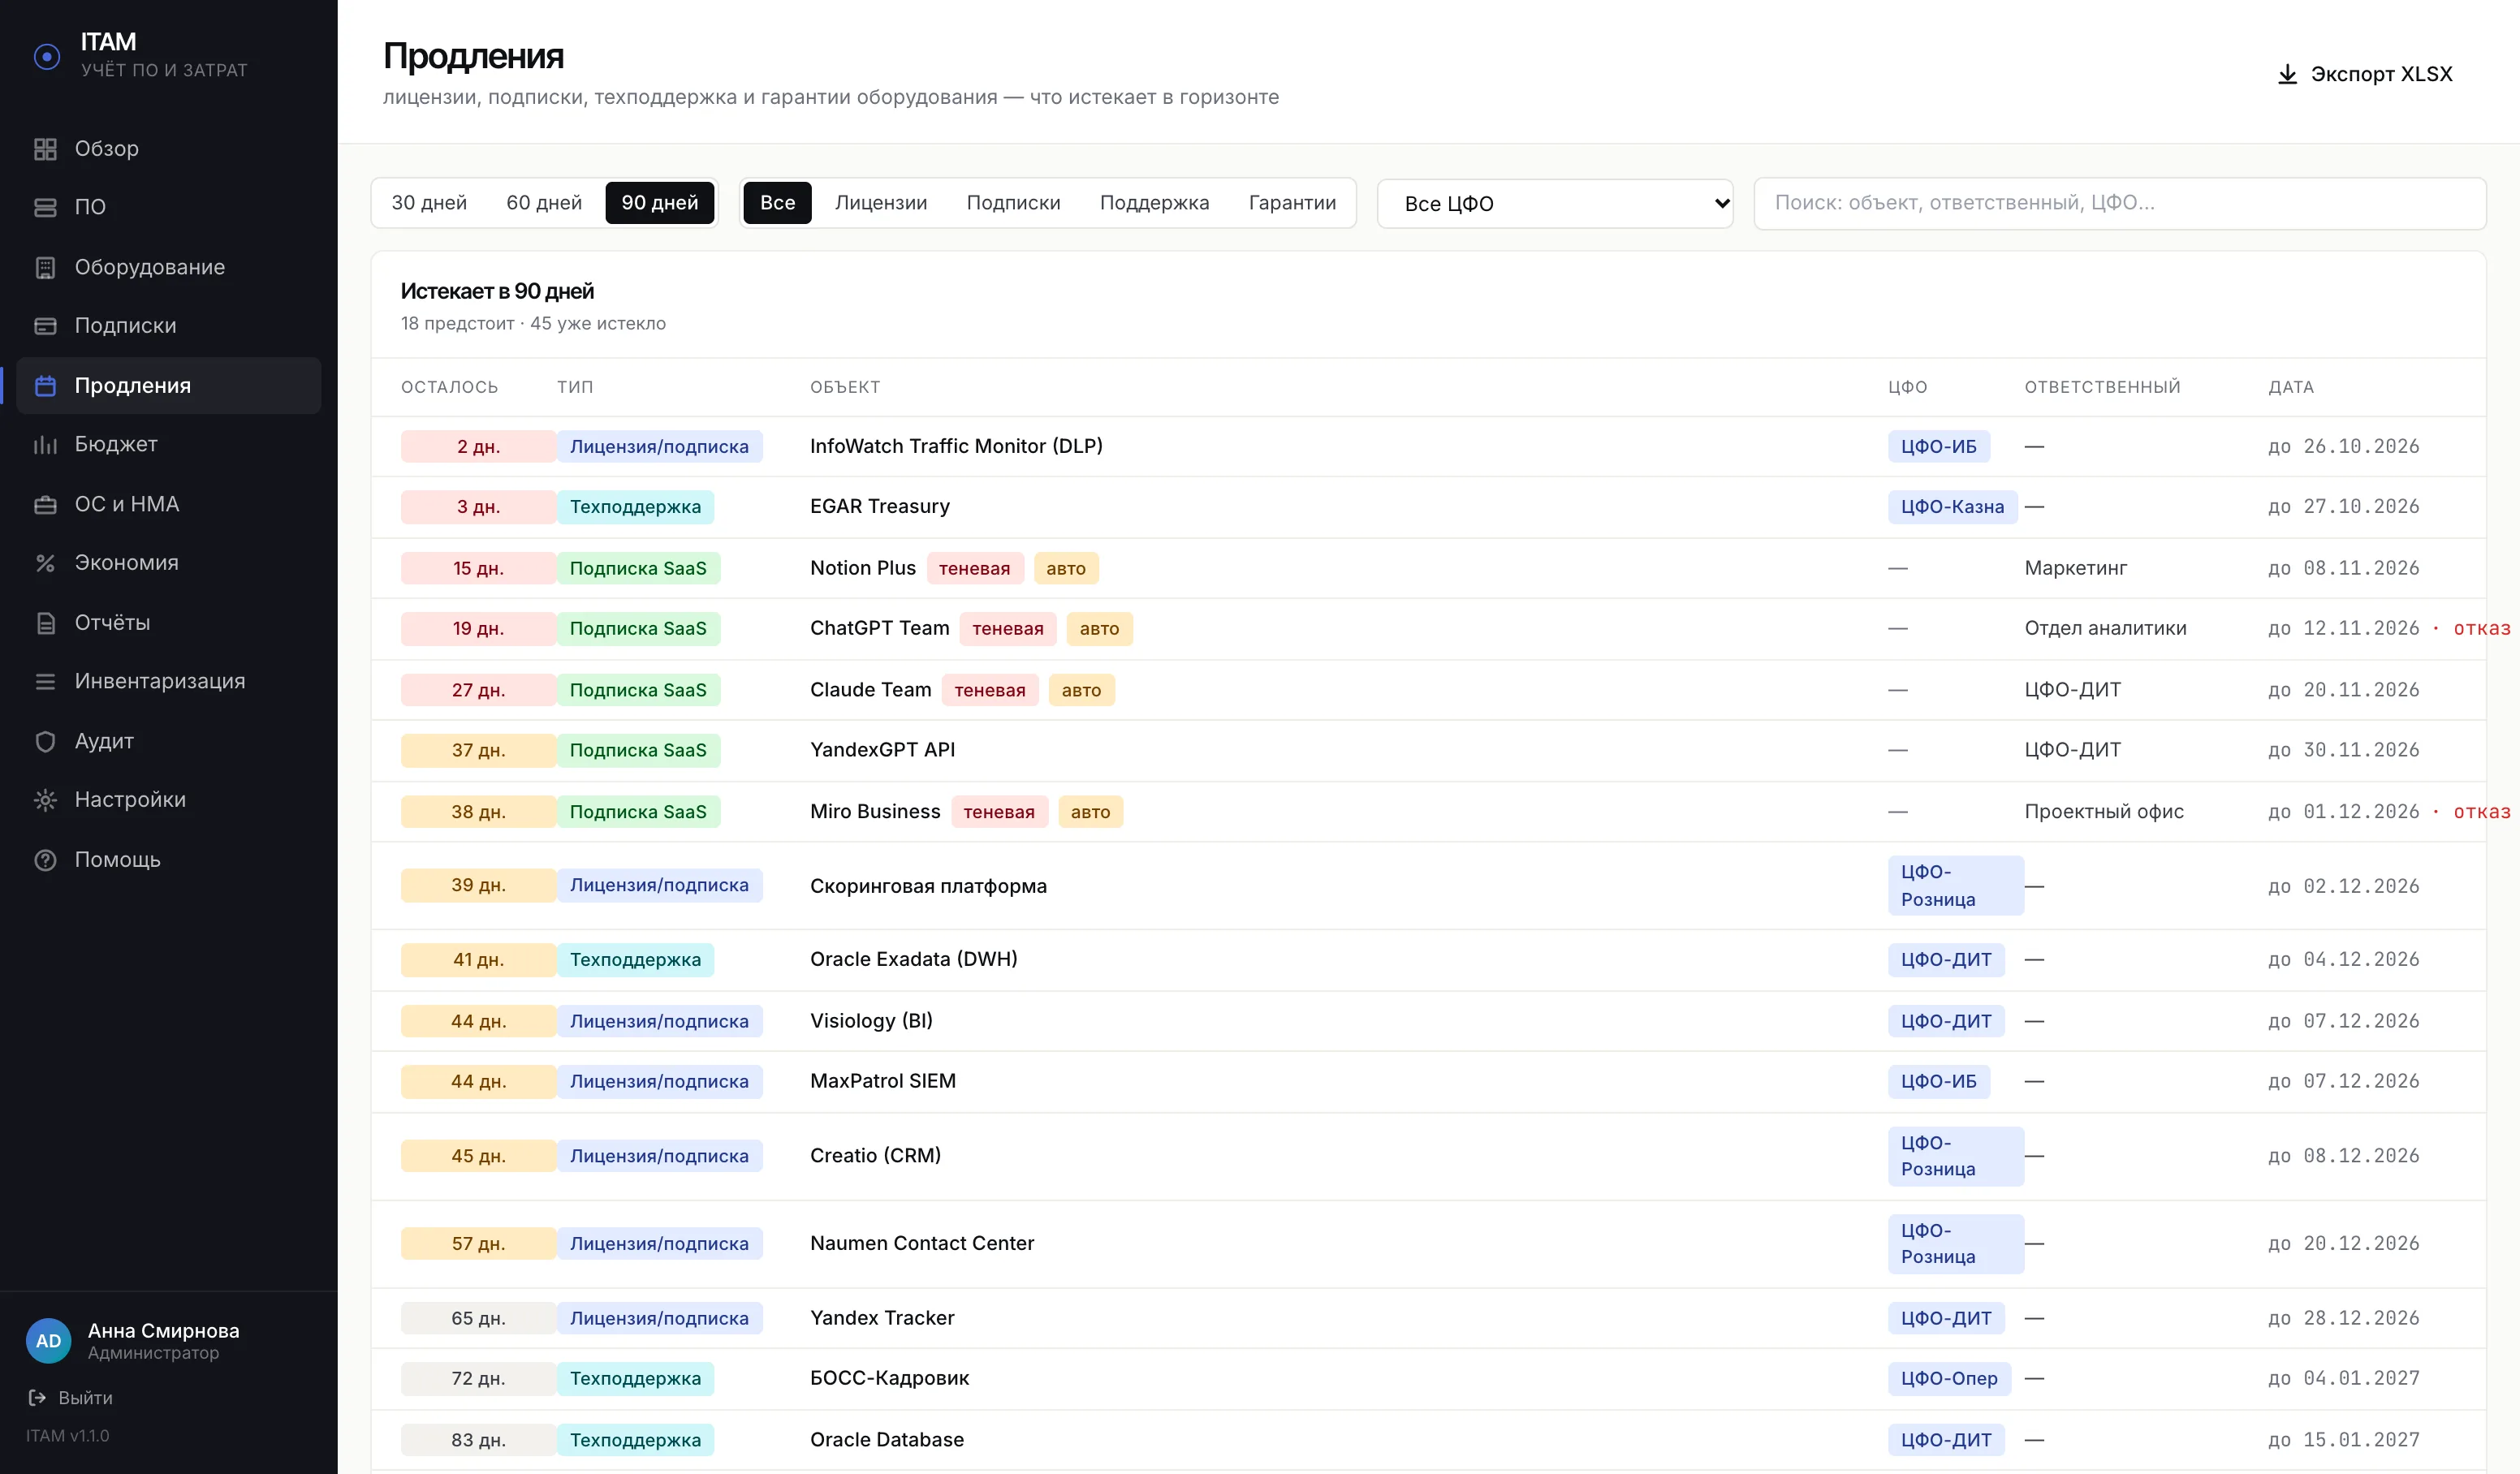This screenshot has width=2520, height=1474.
Task: Filter by Гарантии type
Action: 1292,203
